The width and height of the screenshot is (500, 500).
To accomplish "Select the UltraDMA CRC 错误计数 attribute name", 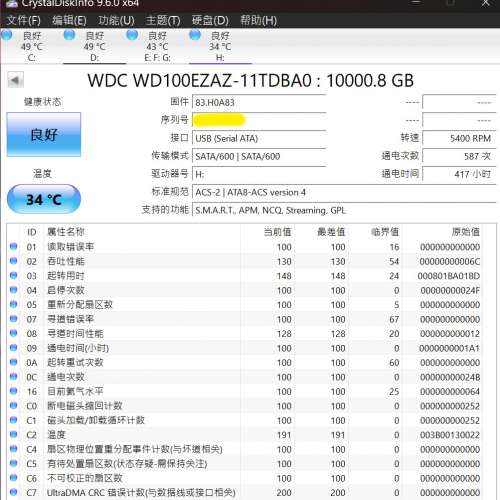I will click(141, 493).
